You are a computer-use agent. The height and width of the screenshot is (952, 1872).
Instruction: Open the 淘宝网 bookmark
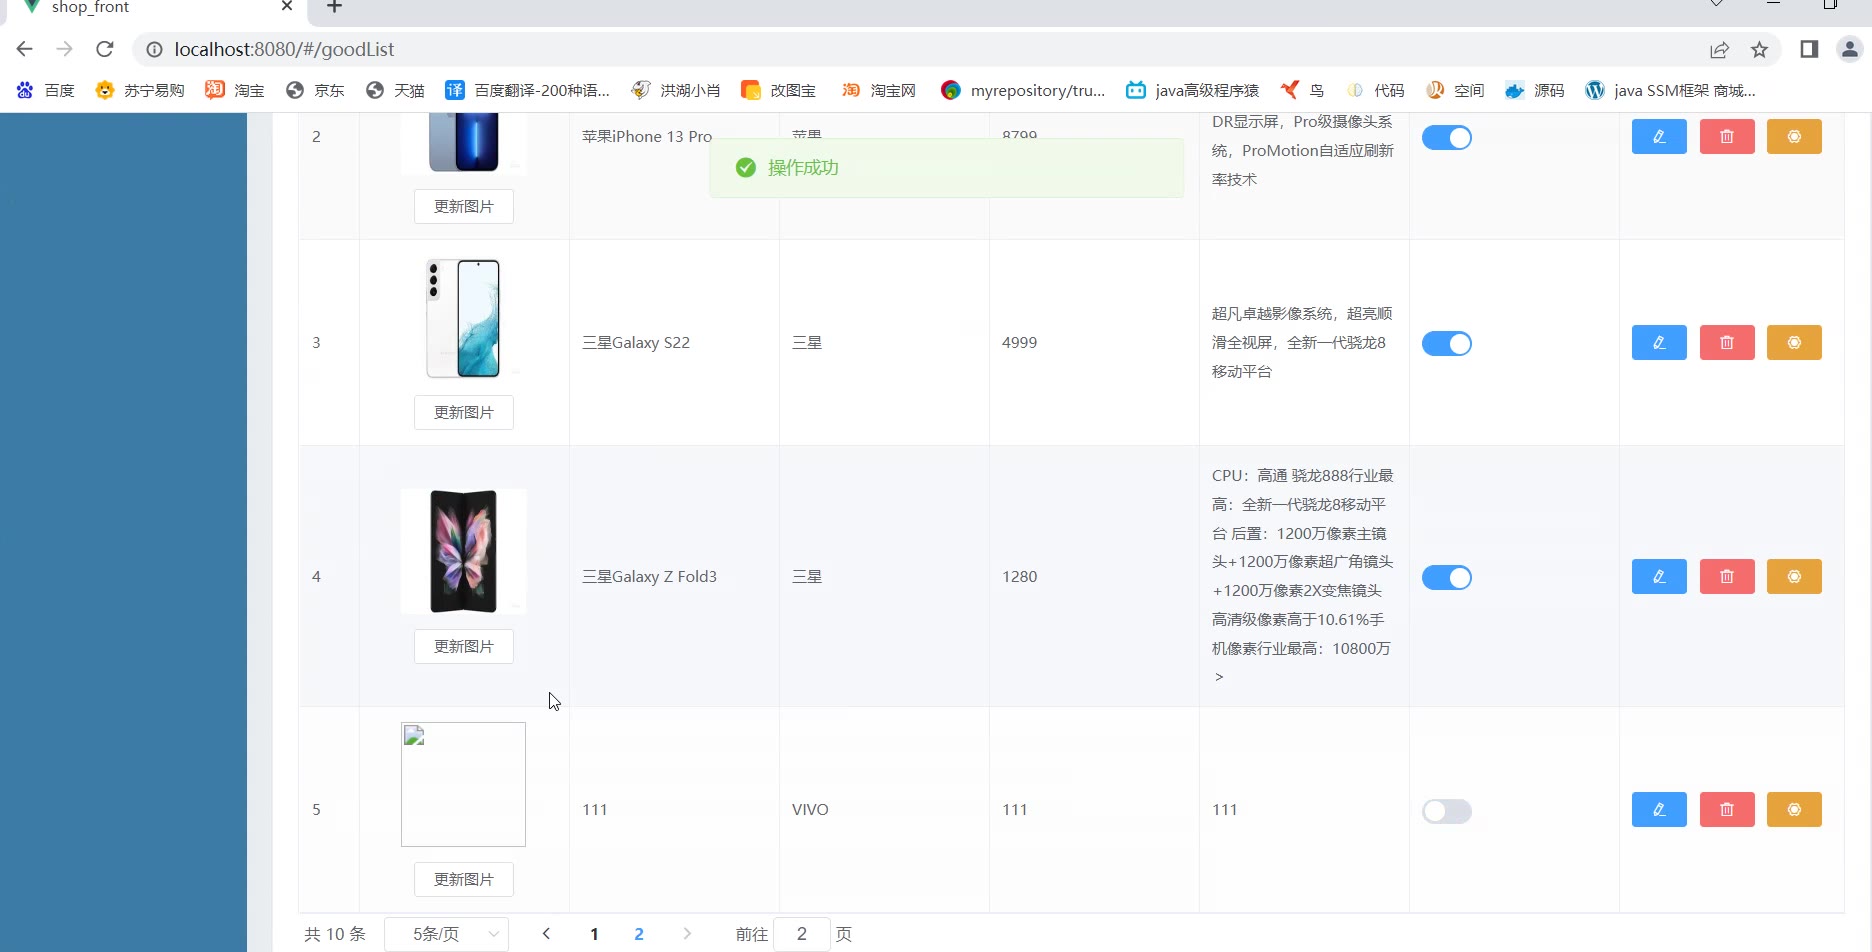tap(879, 91)
